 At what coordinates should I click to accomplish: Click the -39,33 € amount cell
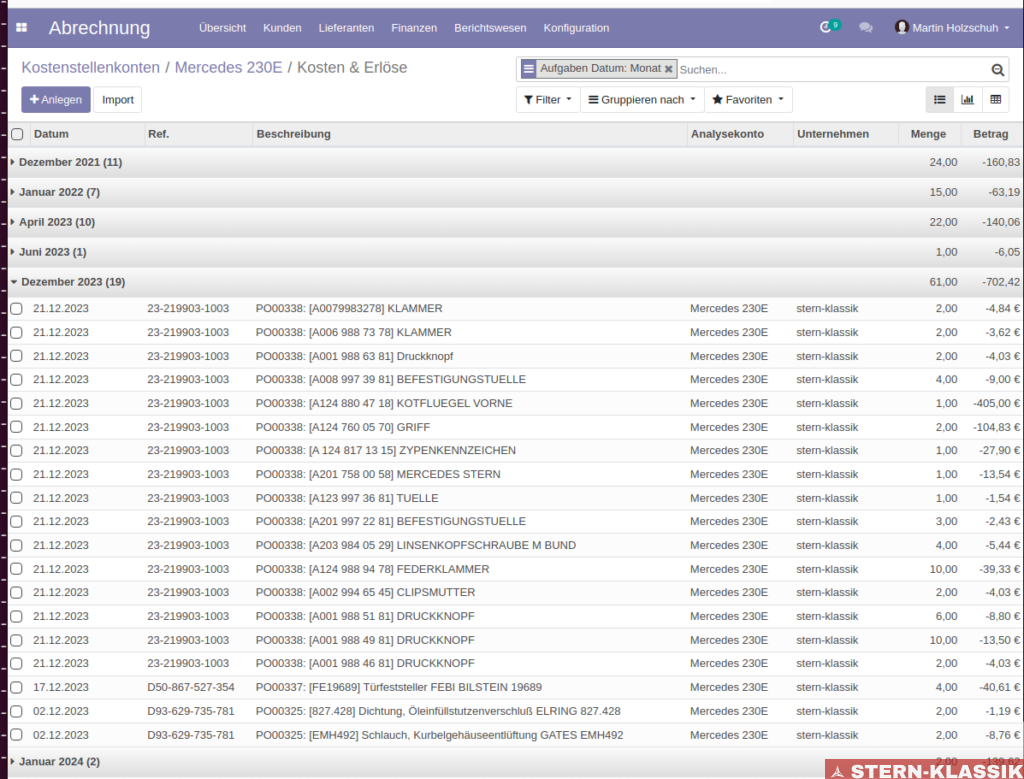(x=999, y=569)
